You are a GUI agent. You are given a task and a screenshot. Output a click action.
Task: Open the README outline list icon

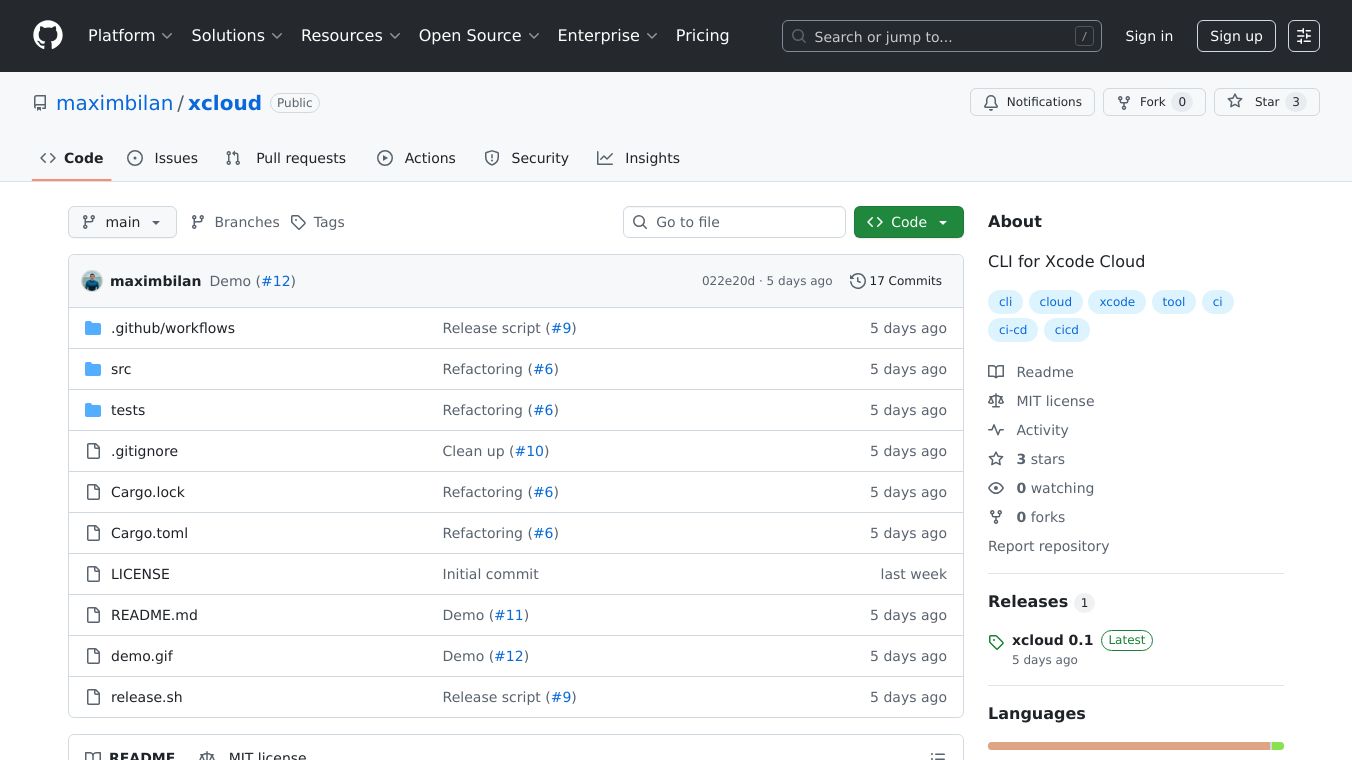[937, 755]
